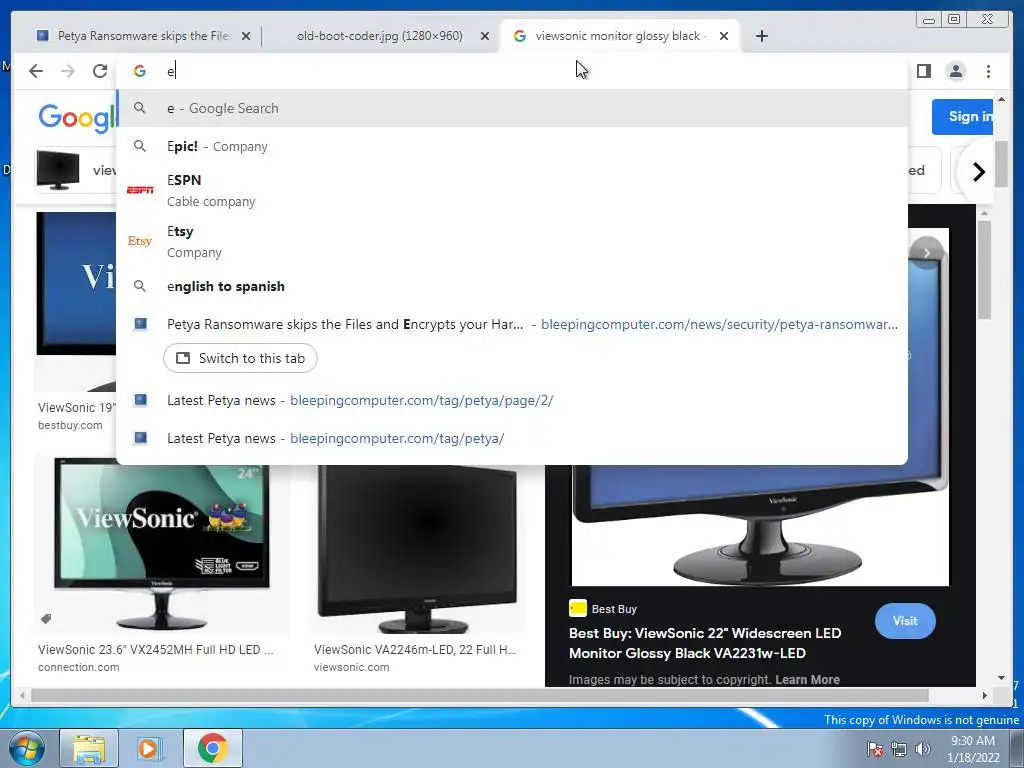Open the ViewSonic VA2246m-LED image
This screenshot has width=1024, height=768.
click(x=417, y=549)
